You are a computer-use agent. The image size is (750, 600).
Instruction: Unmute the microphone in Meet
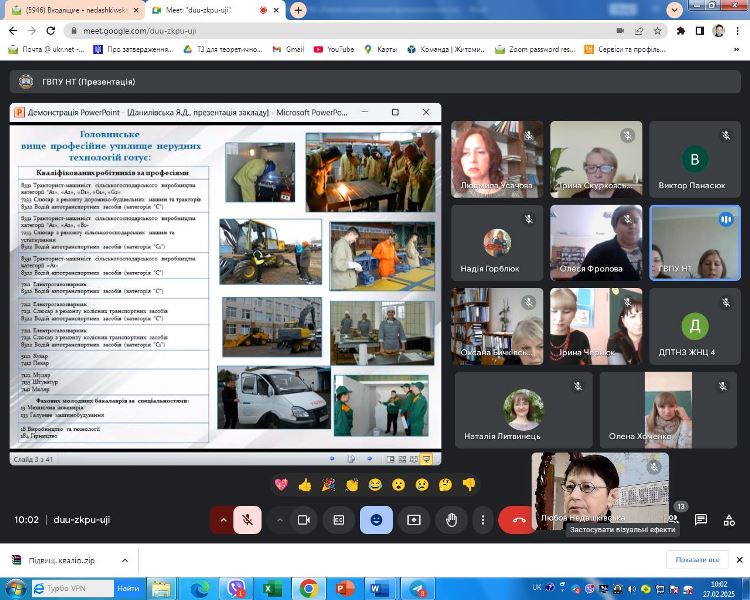click(247, 520)
